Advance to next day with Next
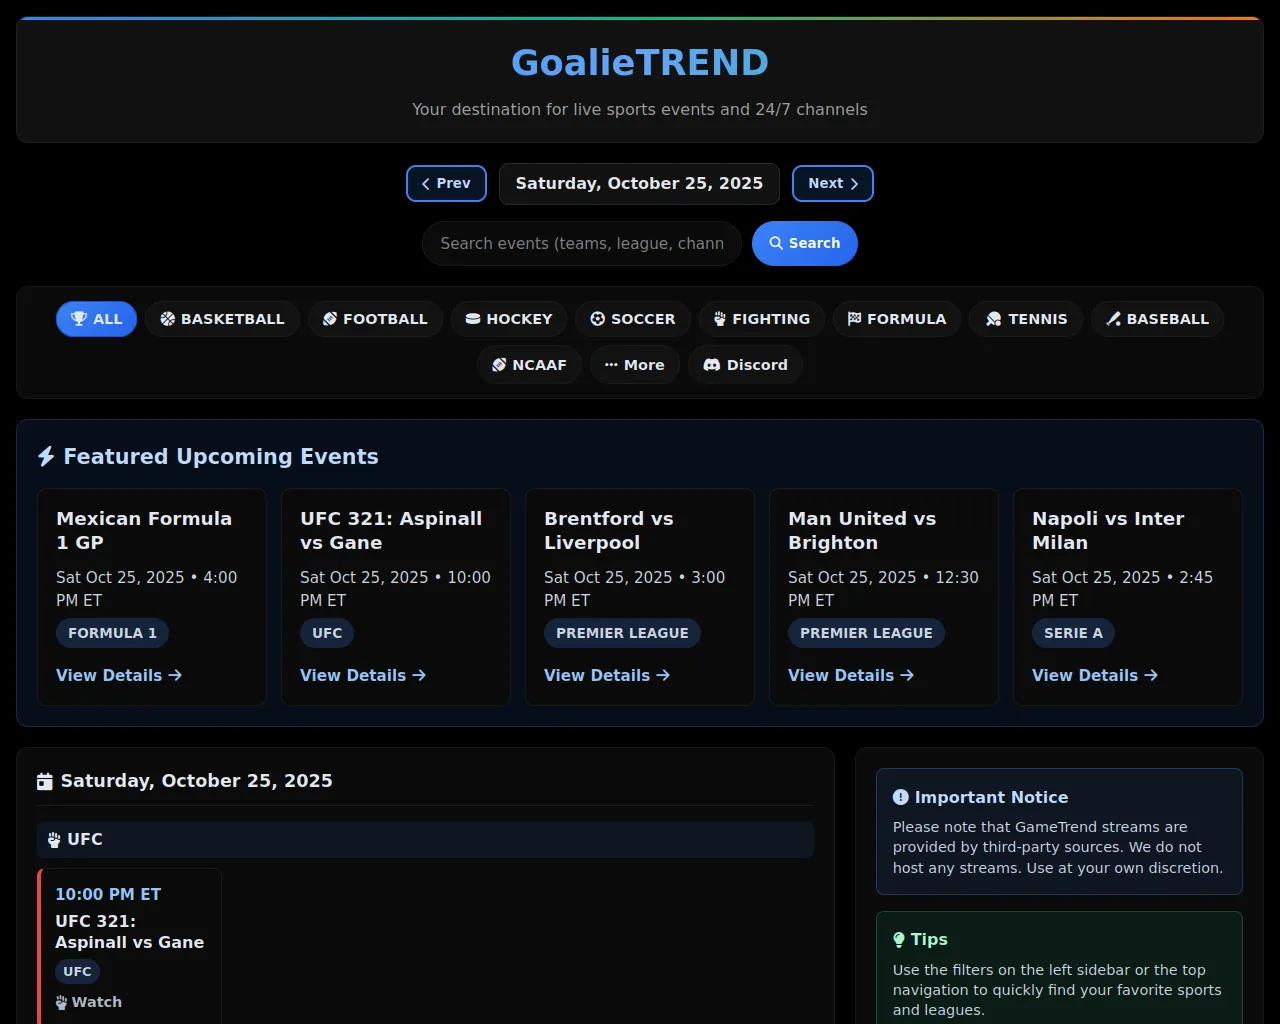This screenshot has height=1024, width=1280. [832, 183]
